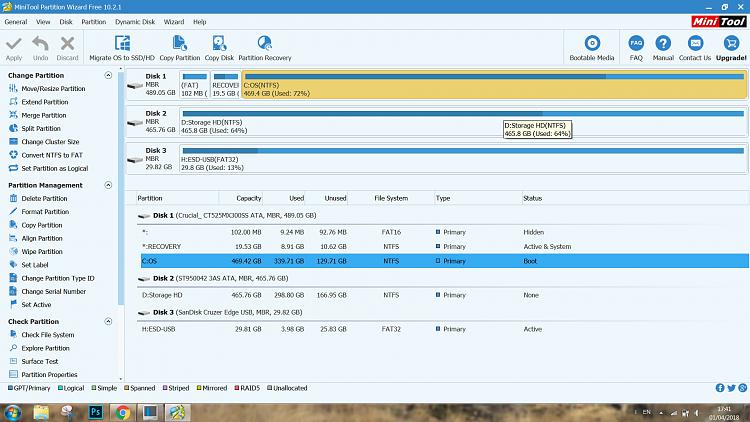Select Convert NTFS to FAT
750x422 pixels.
point(52,155)
